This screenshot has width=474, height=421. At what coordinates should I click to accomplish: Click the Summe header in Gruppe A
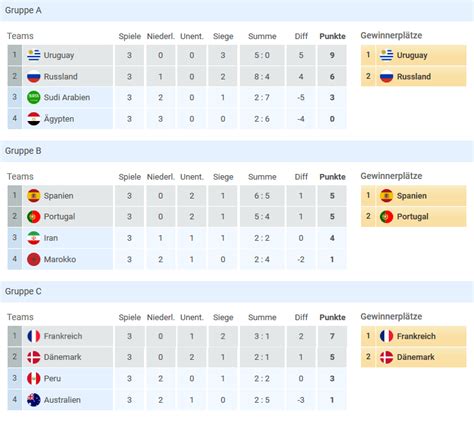262,36
